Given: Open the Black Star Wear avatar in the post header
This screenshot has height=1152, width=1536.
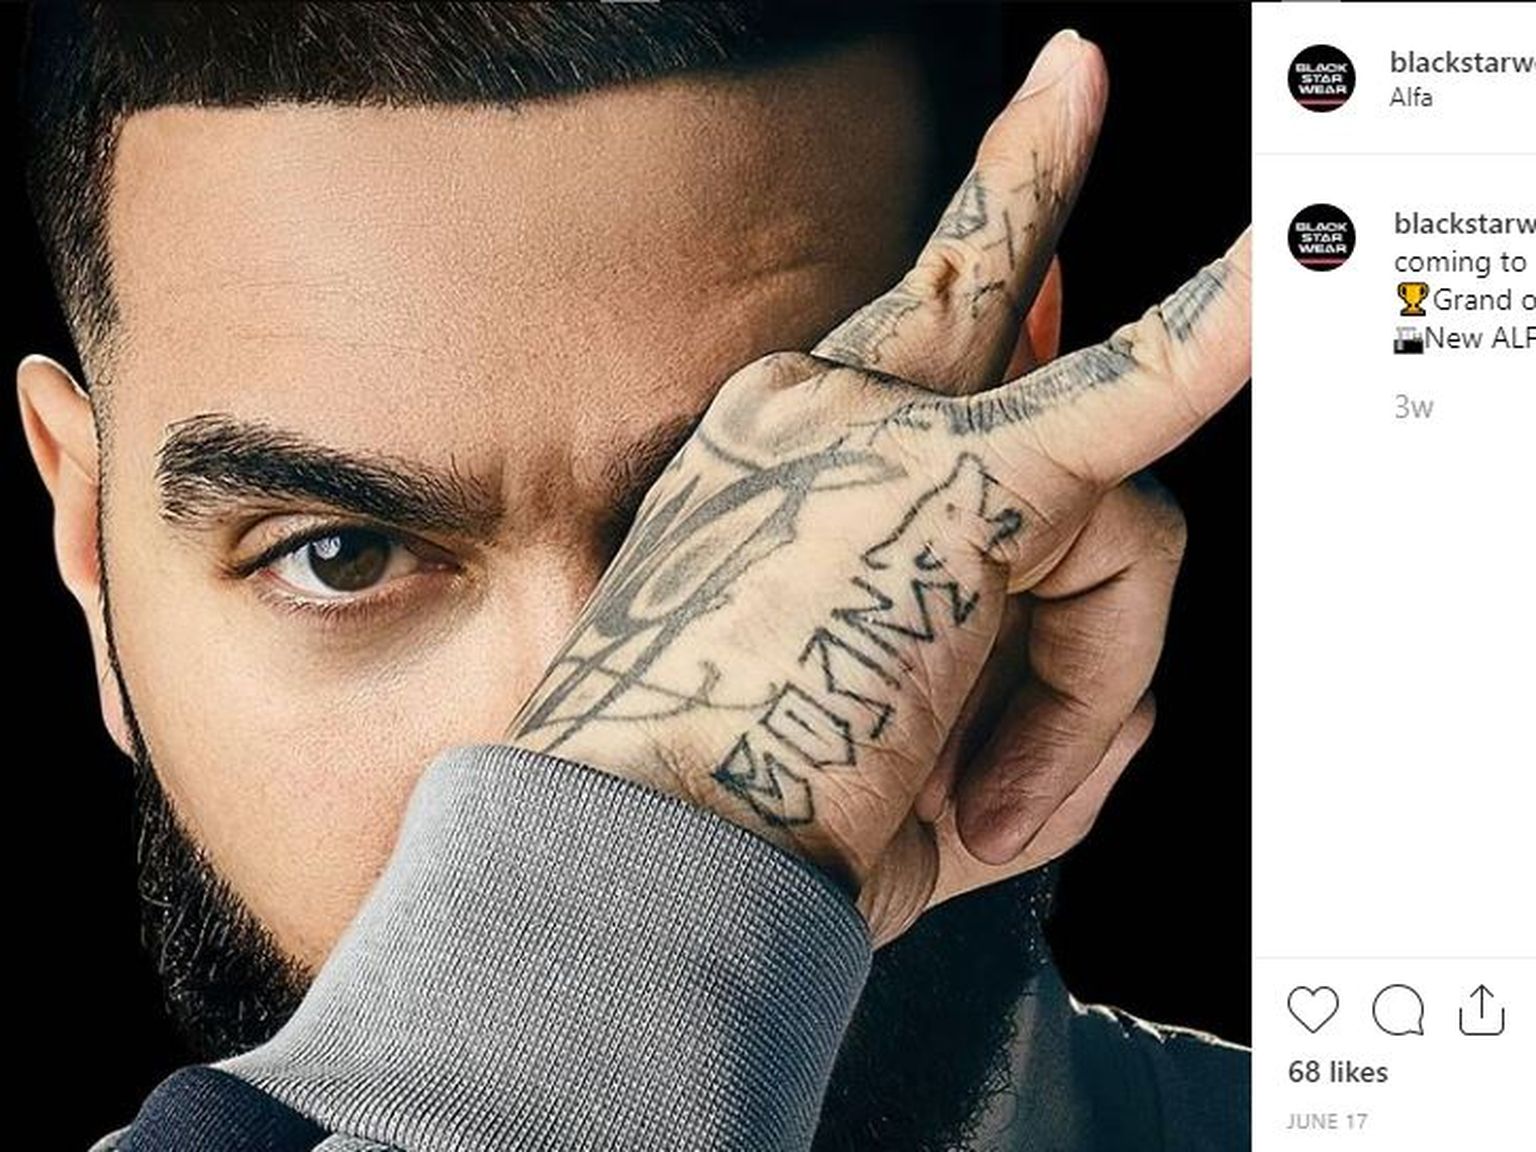Looking at the screenshot, I should click(1321, 78).
